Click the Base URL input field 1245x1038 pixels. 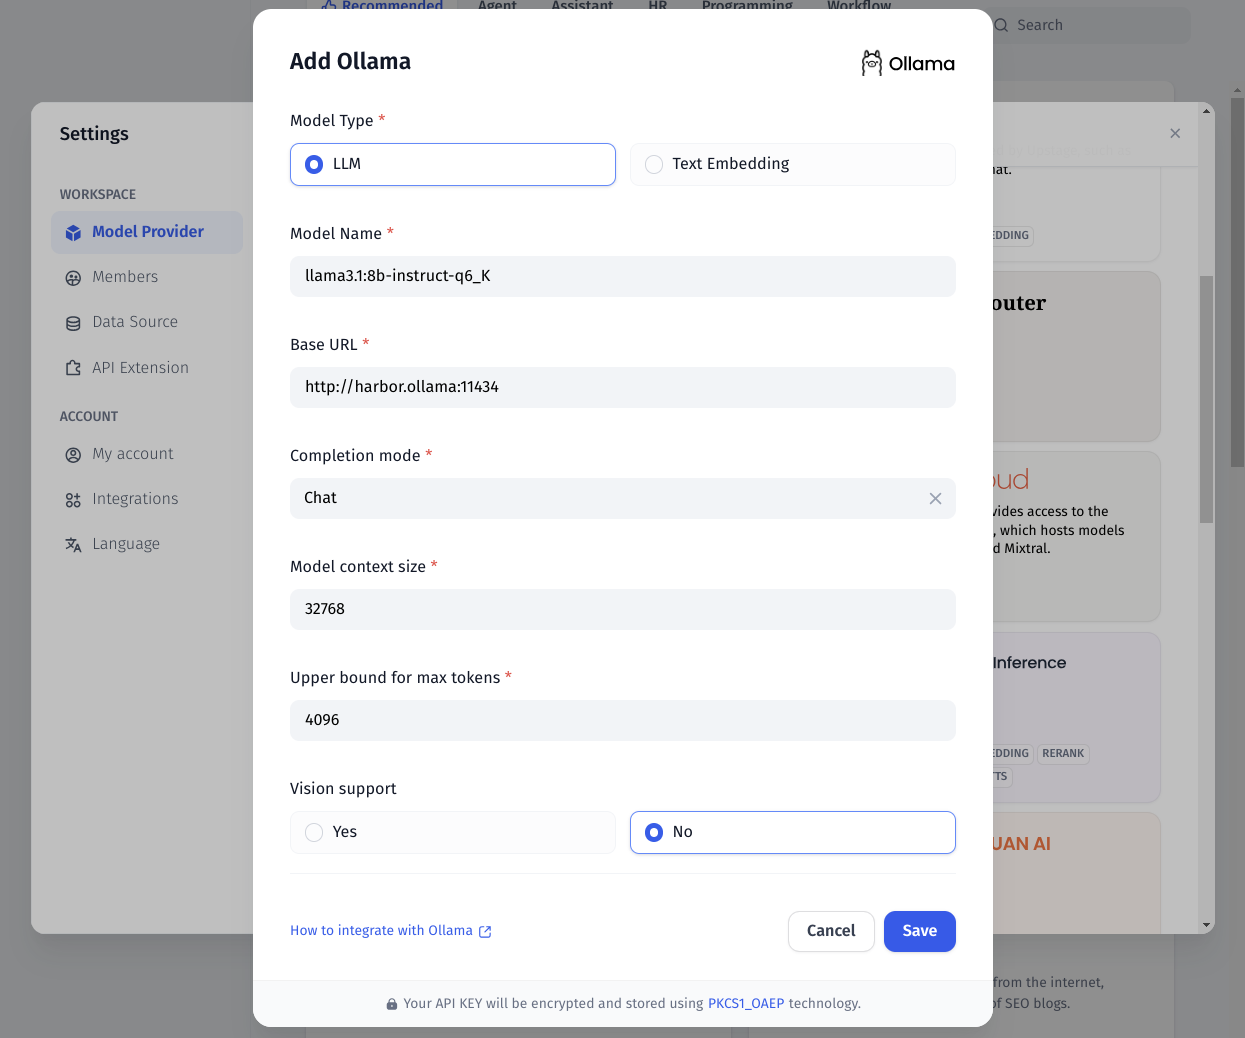[623, 387]
